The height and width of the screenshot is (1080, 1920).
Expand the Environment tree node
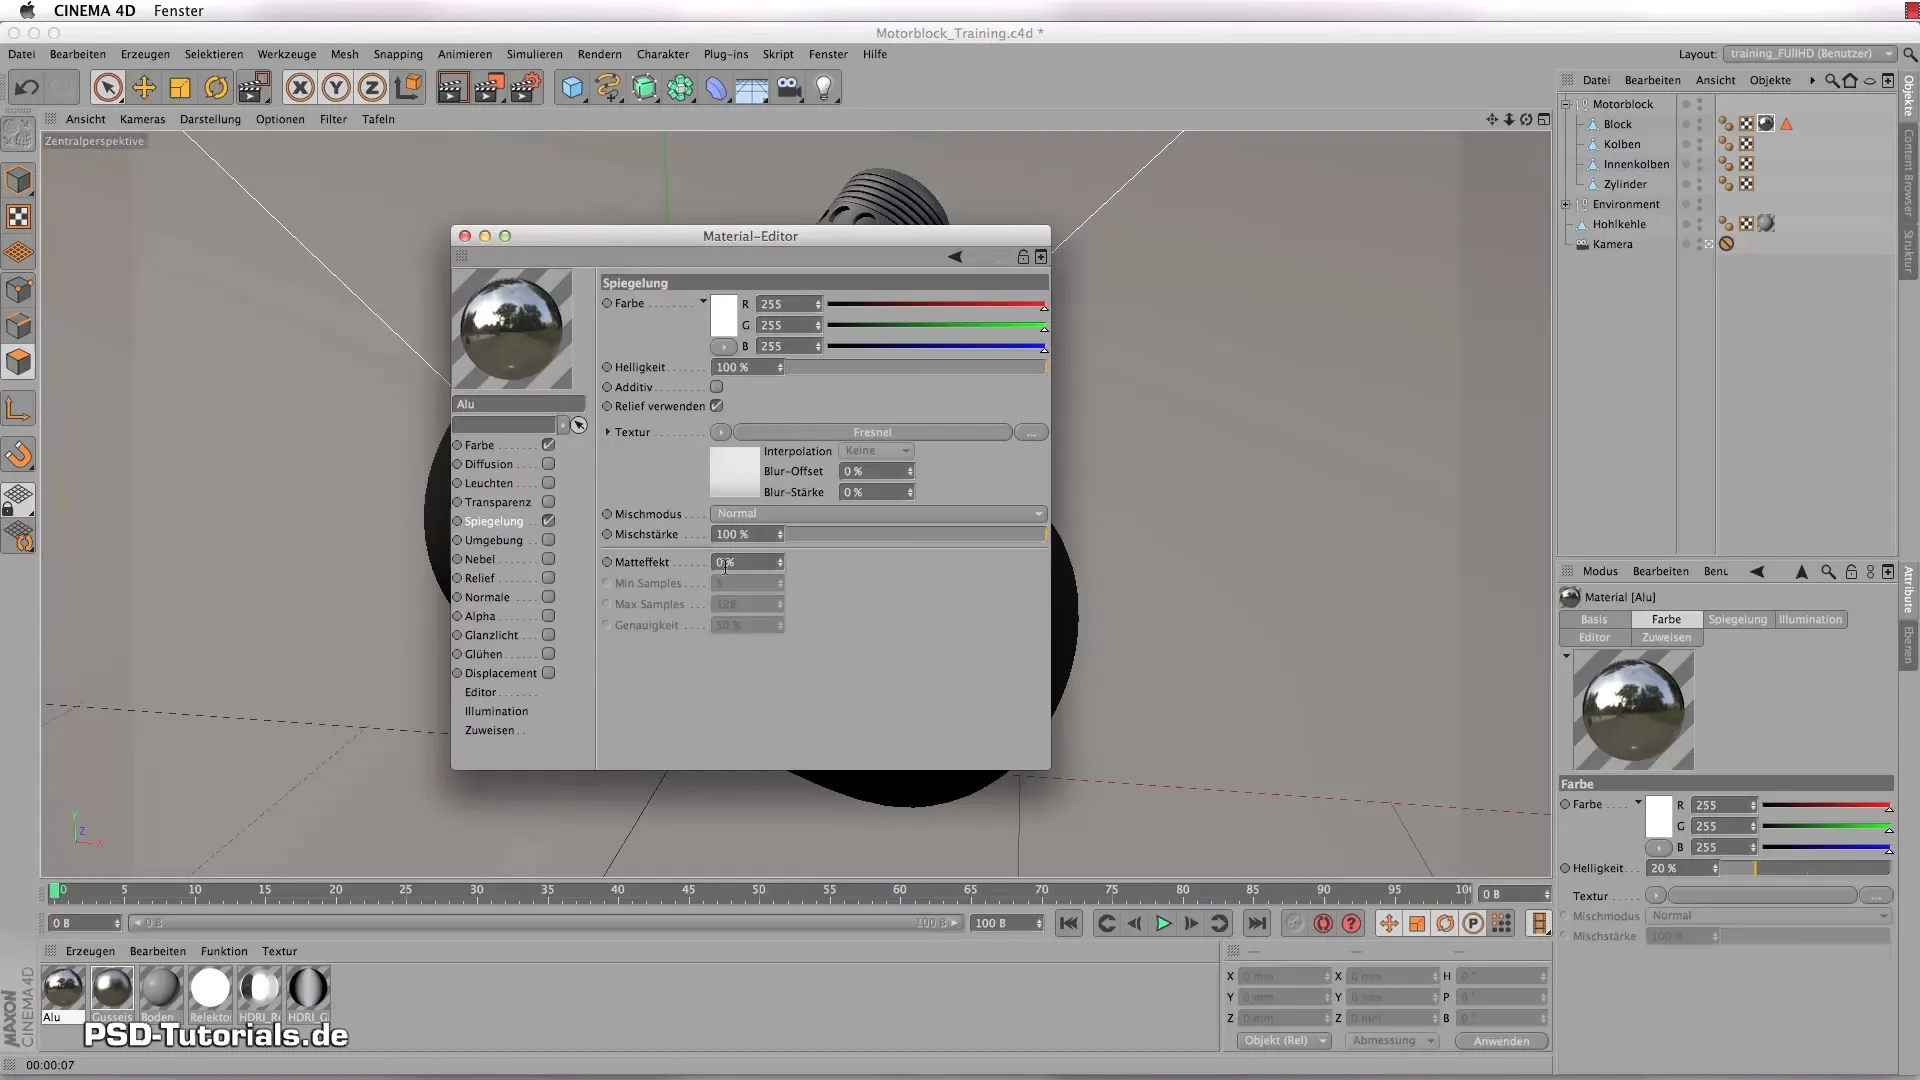coord(1566,204)
